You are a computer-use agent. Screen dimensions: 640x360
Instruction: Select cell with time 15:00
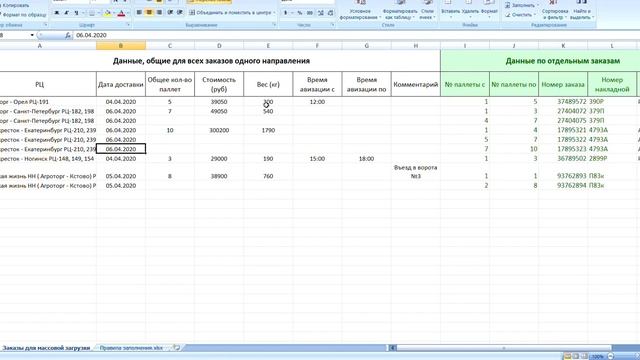tap(317, 158)
